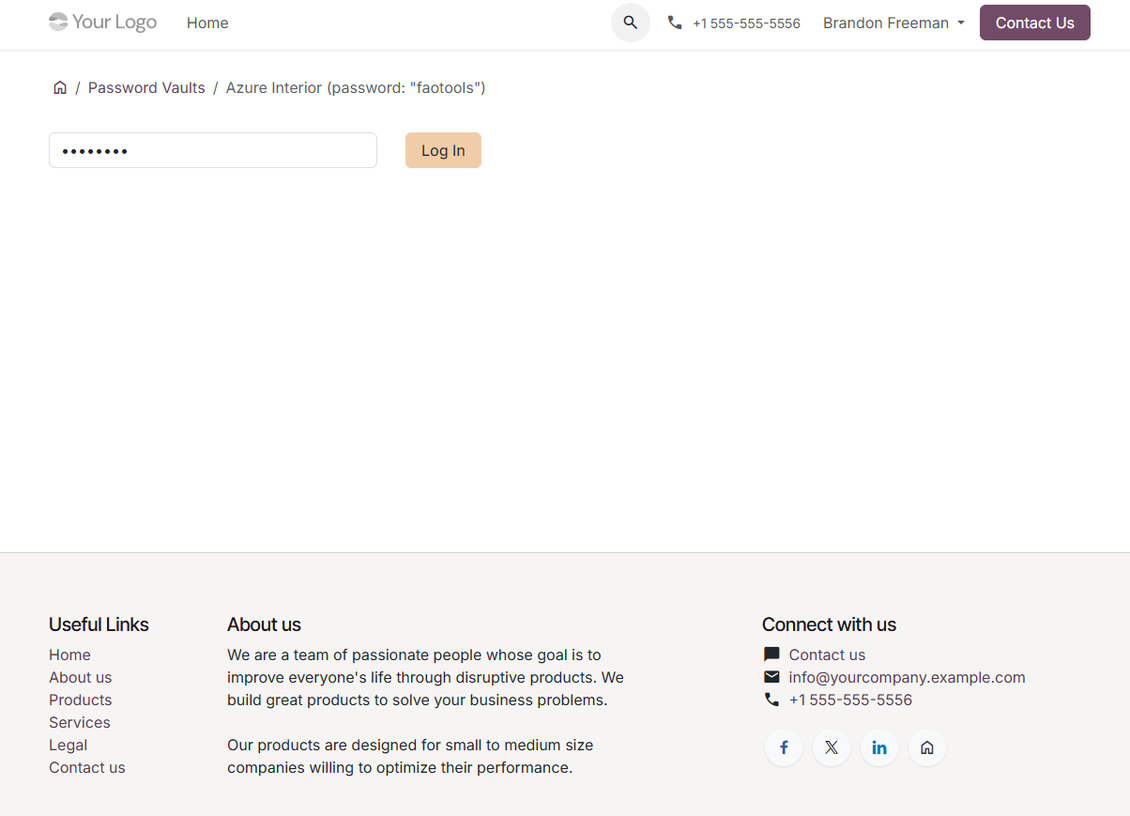
Task: Click the Log In button
Action: tap(443, 150)
